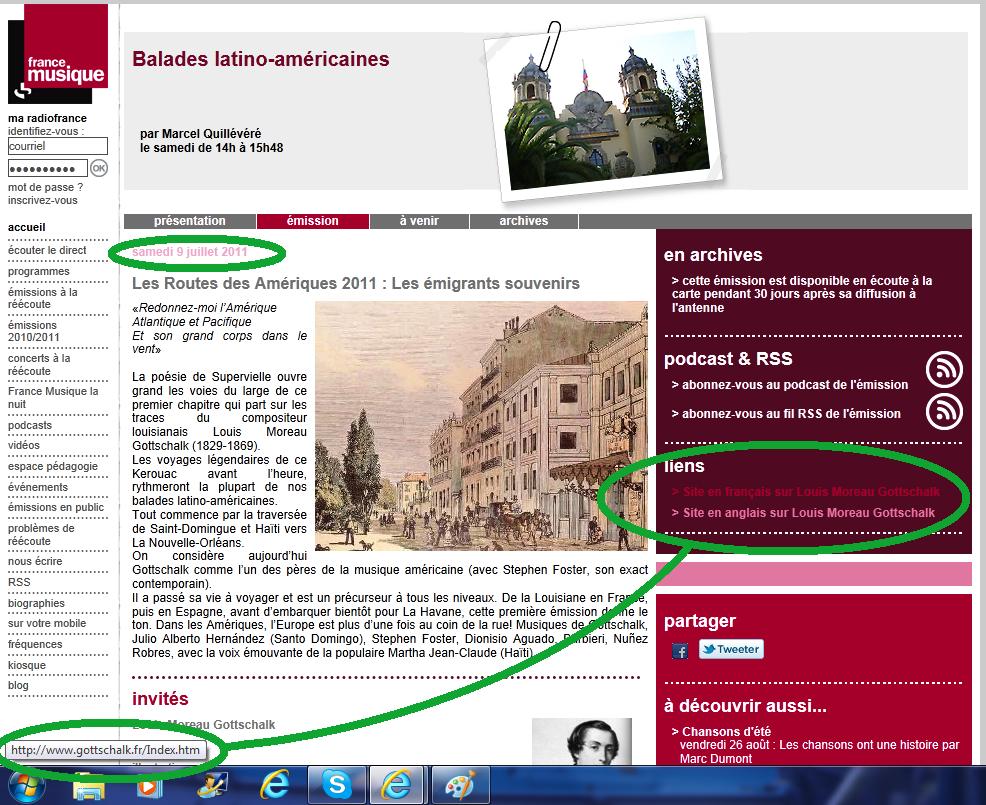Open the vidéos section

click(24, 445)
